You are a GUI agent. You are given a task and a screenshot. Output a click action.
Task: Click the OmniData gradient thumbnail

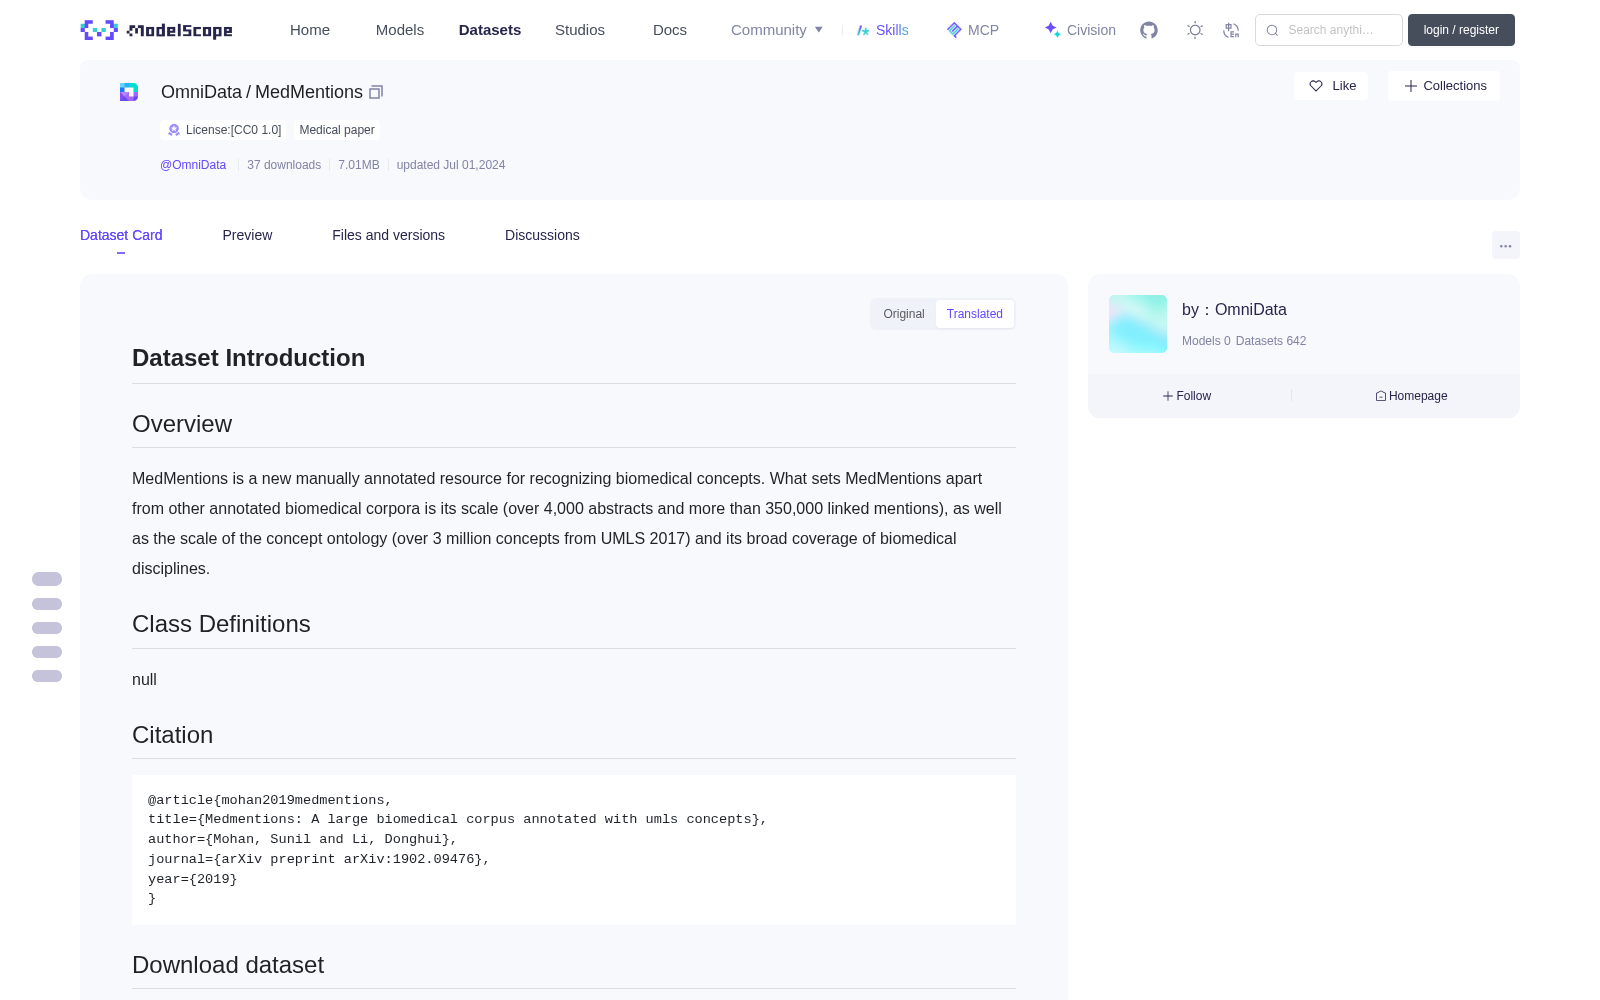click(x=1138, y=324)
